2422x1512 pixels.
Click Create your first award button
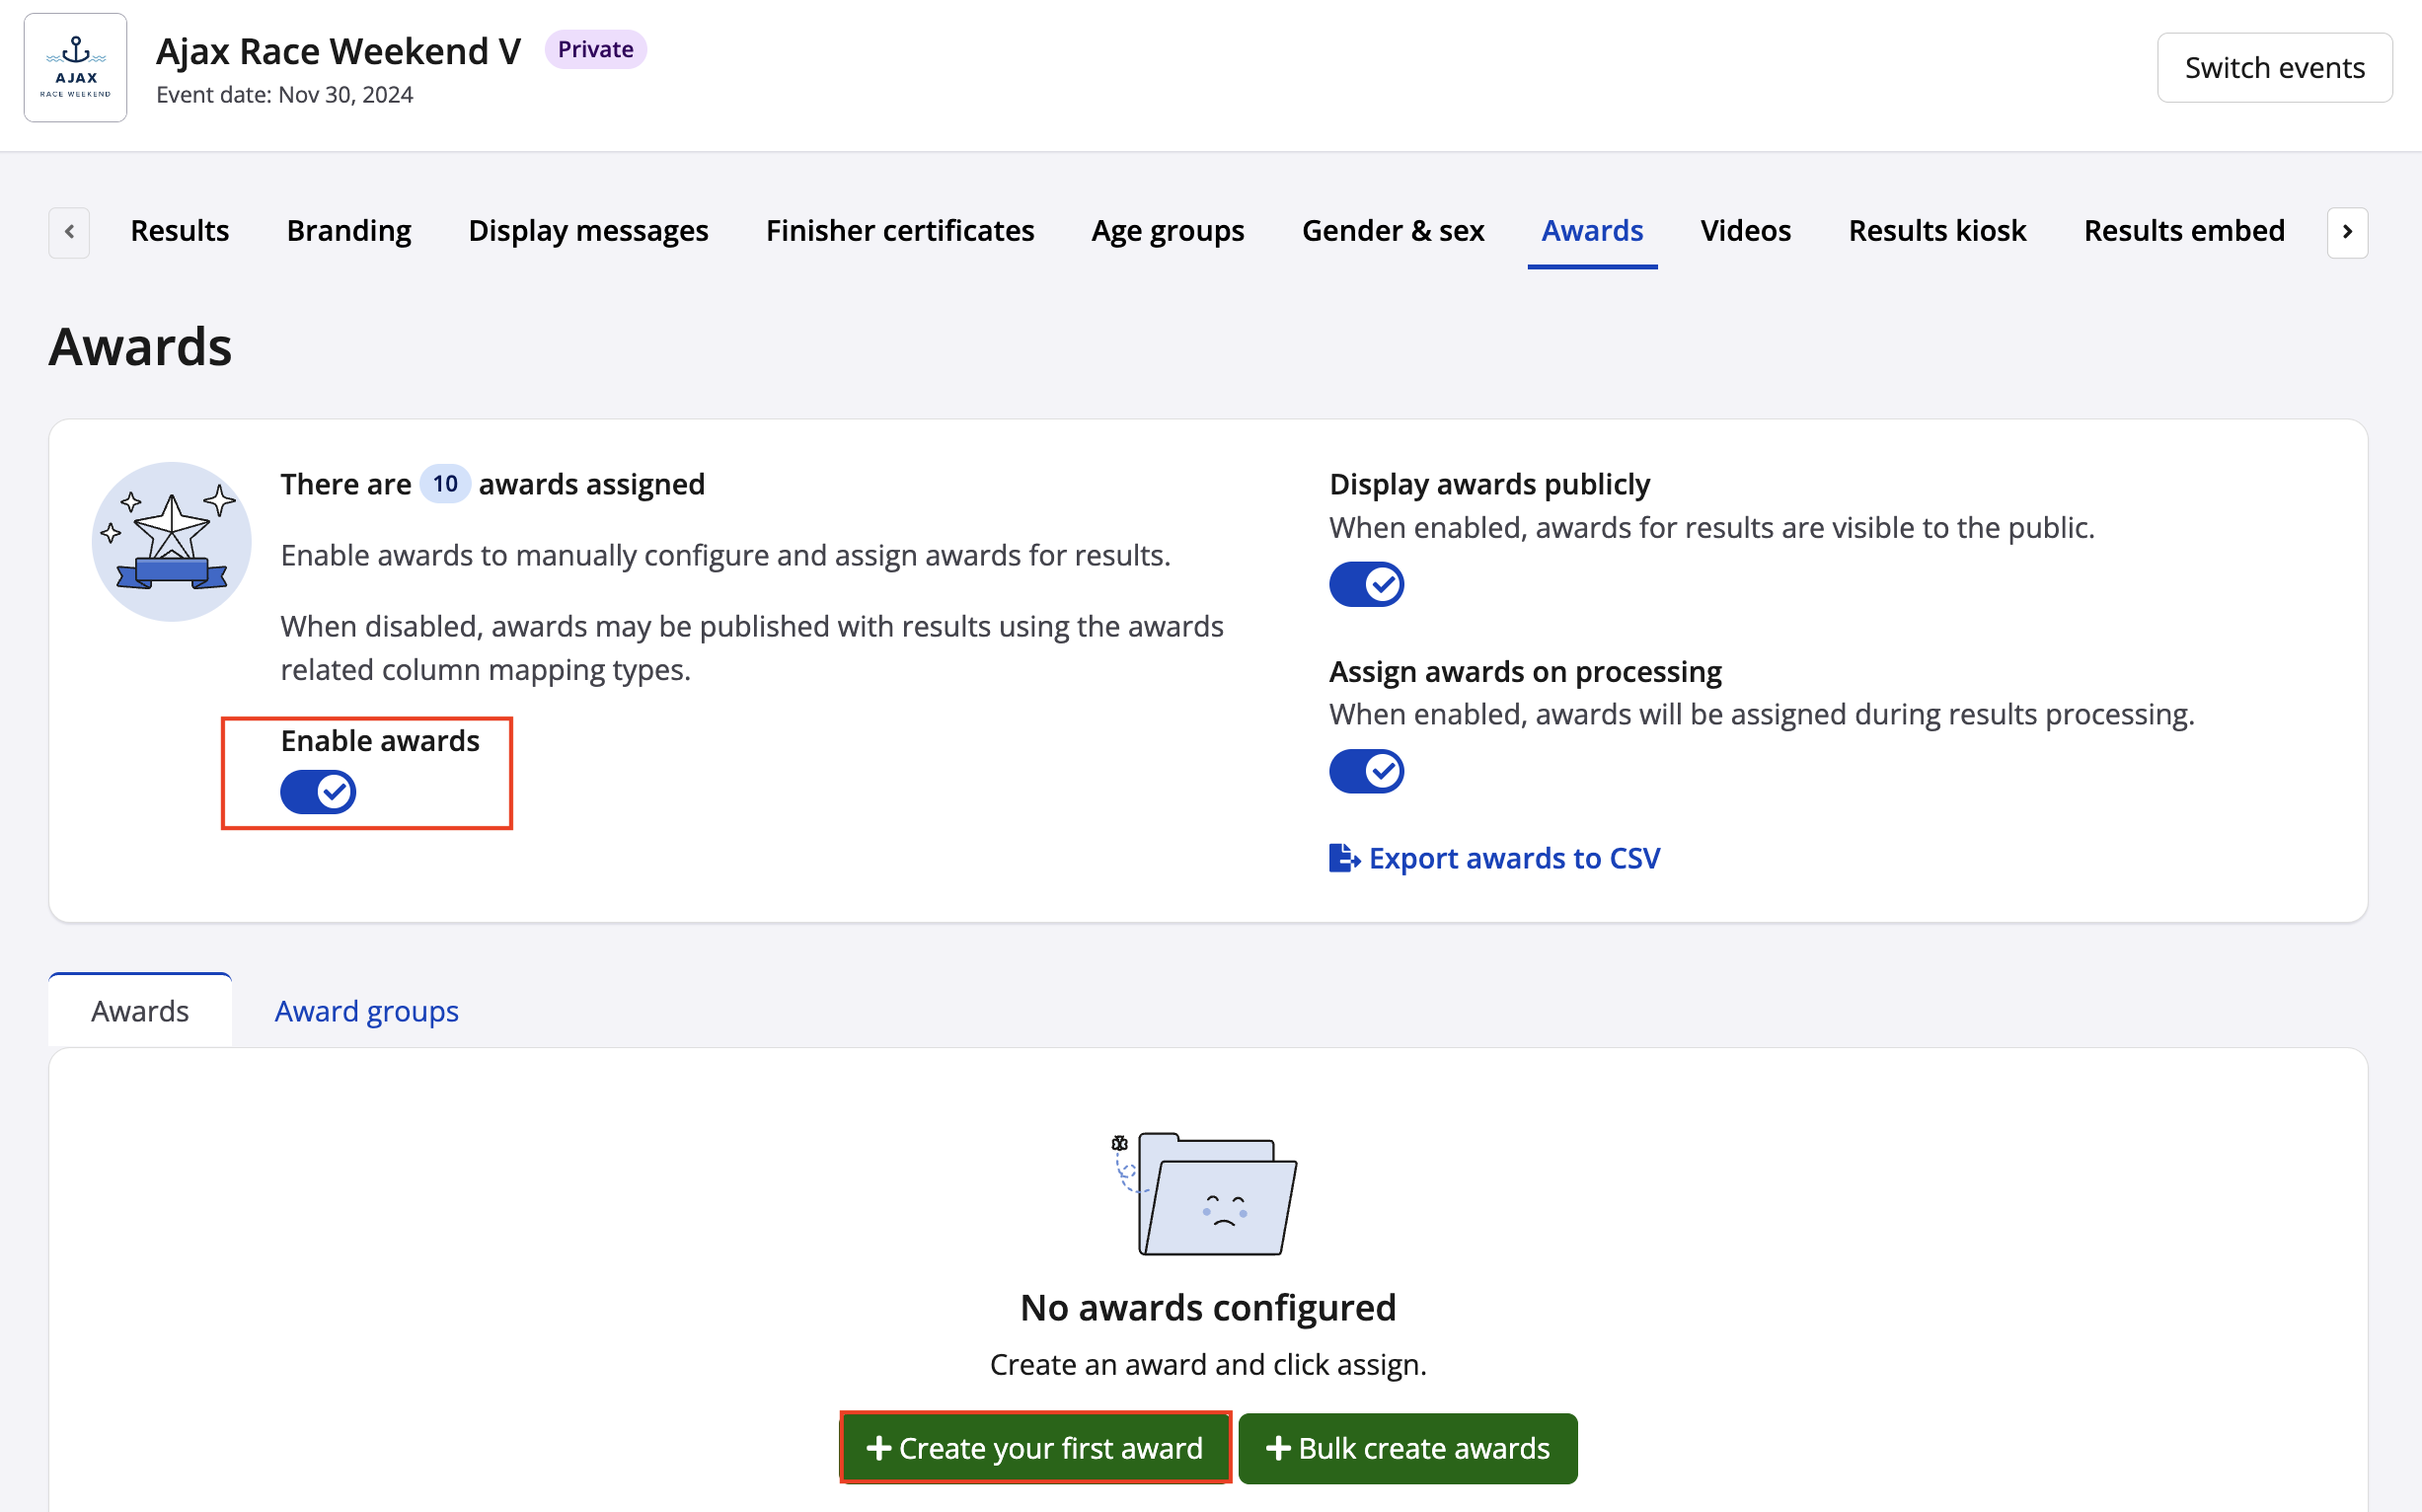tap(1035, 1447)
